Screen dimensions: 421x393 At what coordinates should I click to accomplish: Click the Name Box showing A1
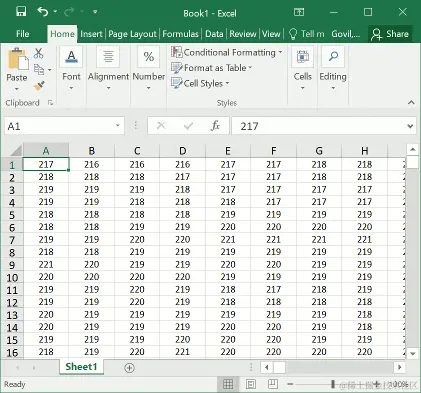point(60,126)
